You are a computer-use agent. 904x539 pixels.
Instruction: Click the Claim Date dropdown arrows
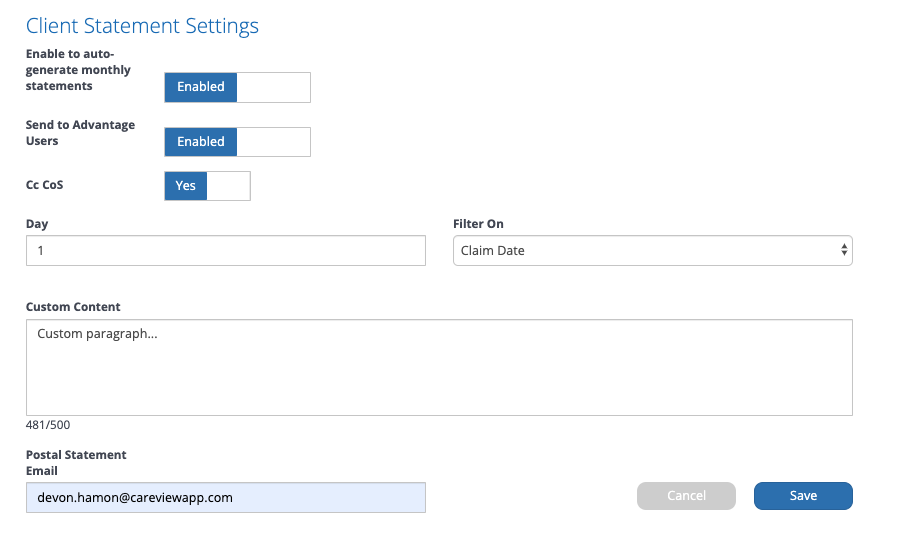coord(844,250)
